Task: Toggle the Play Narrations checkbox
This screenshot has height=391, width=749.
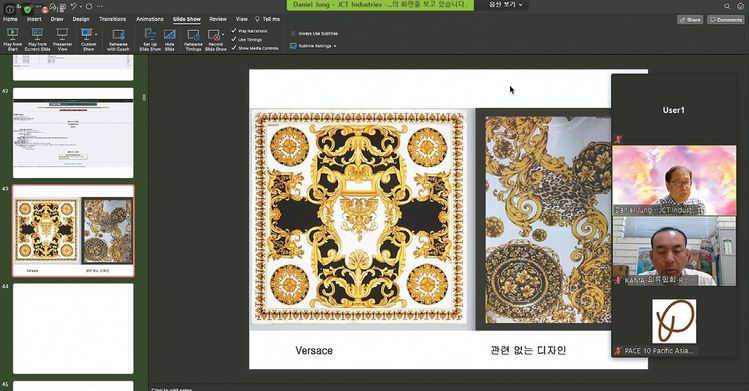Action: (x=234, y=31)
